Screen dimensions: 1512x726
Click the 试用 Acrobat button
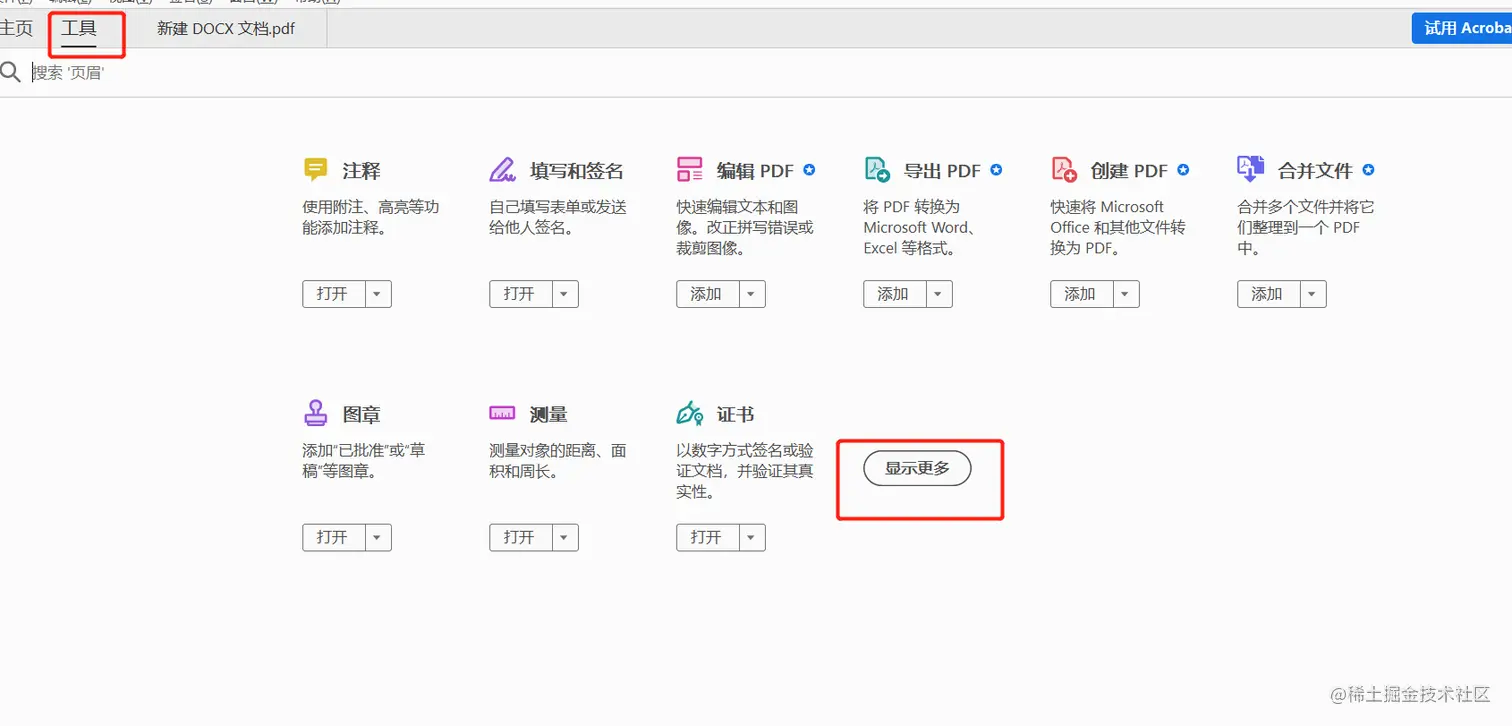(x=1462, y=28)
